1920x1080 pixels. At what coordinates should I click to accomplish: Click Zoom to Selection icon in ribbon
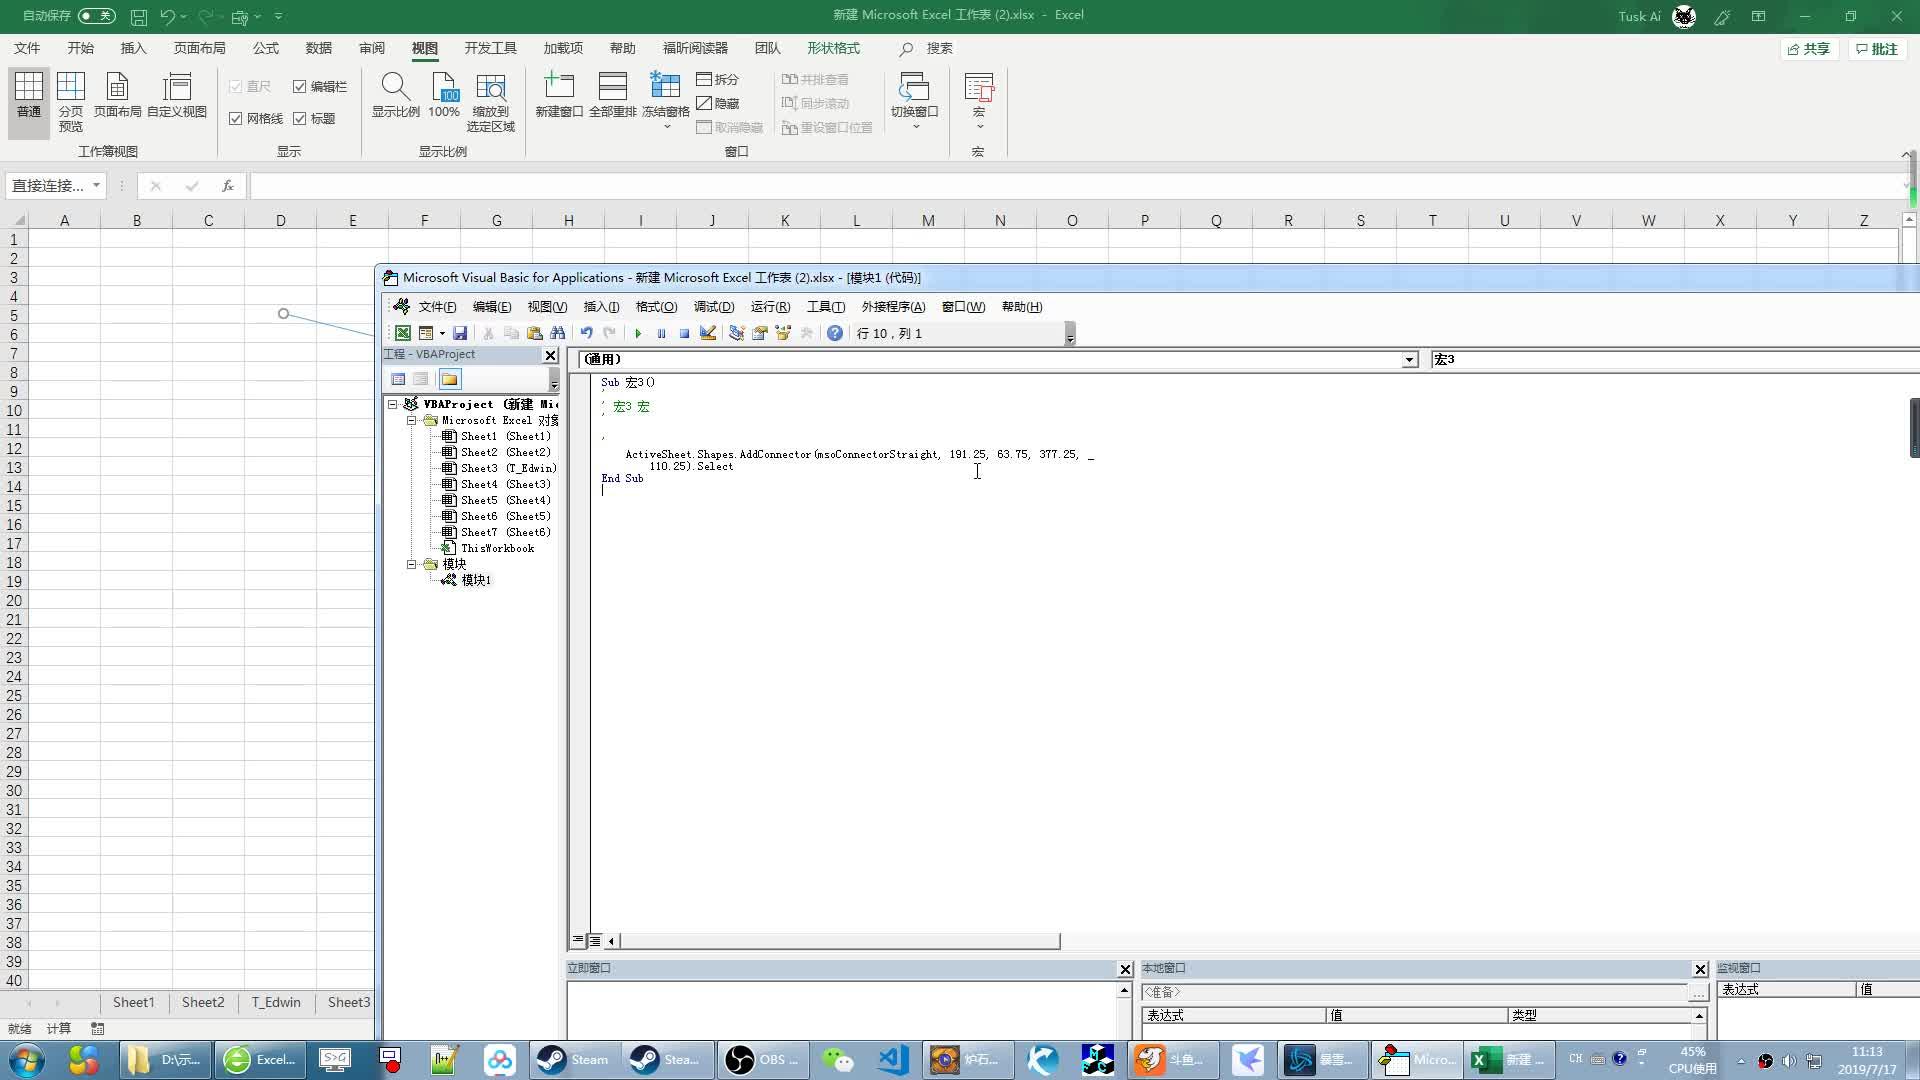(491, 101)
